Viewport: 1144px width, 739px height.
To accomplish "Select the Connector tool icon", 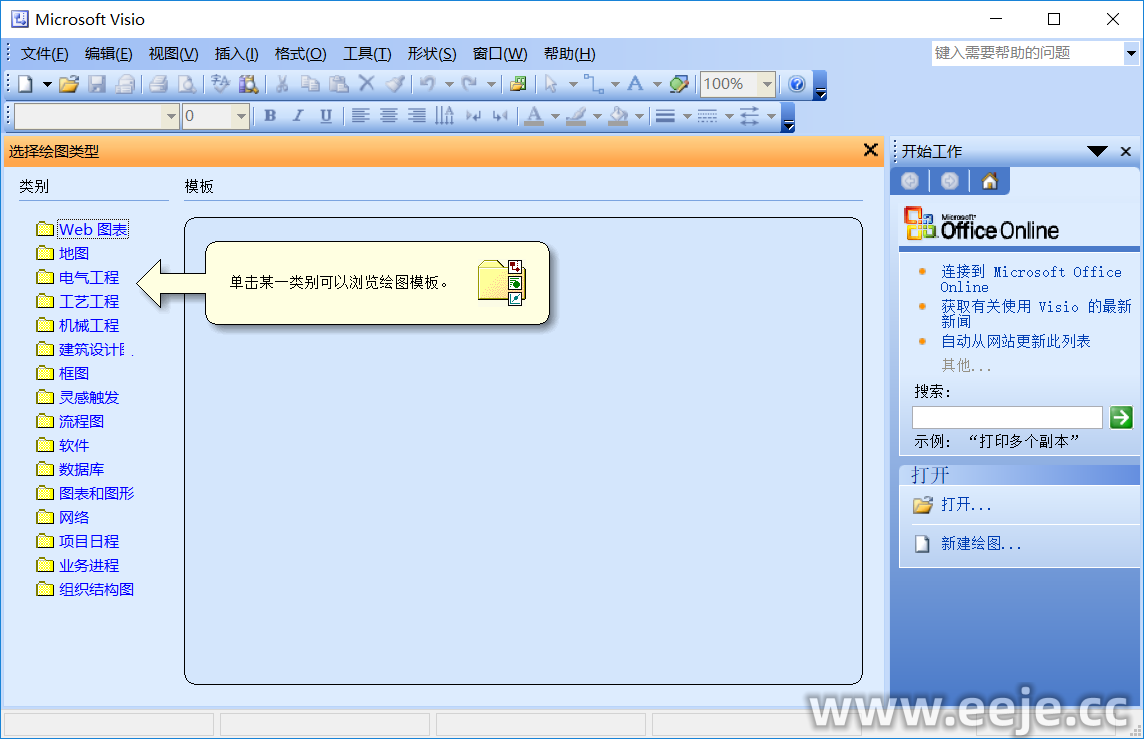I will pyautogui.click(x=594, y=85).
